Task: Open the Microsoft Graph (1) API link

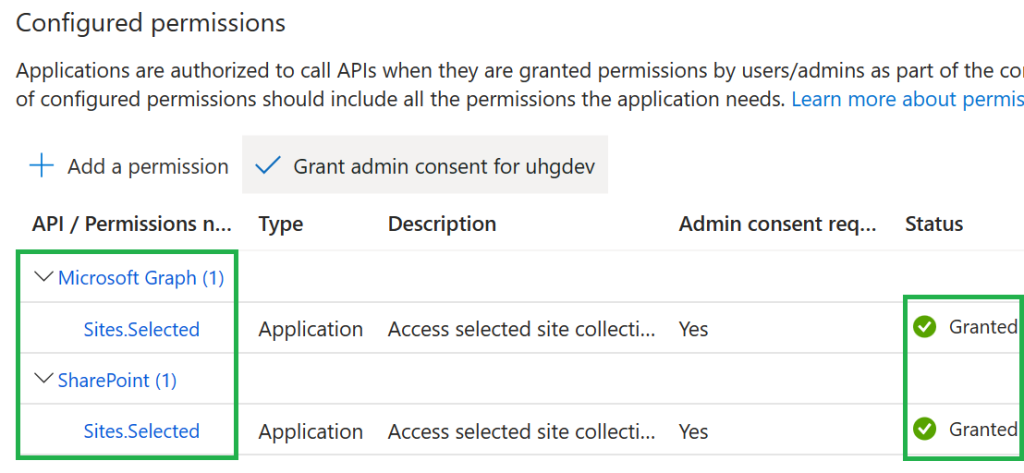Action: (x=141, y=278)
